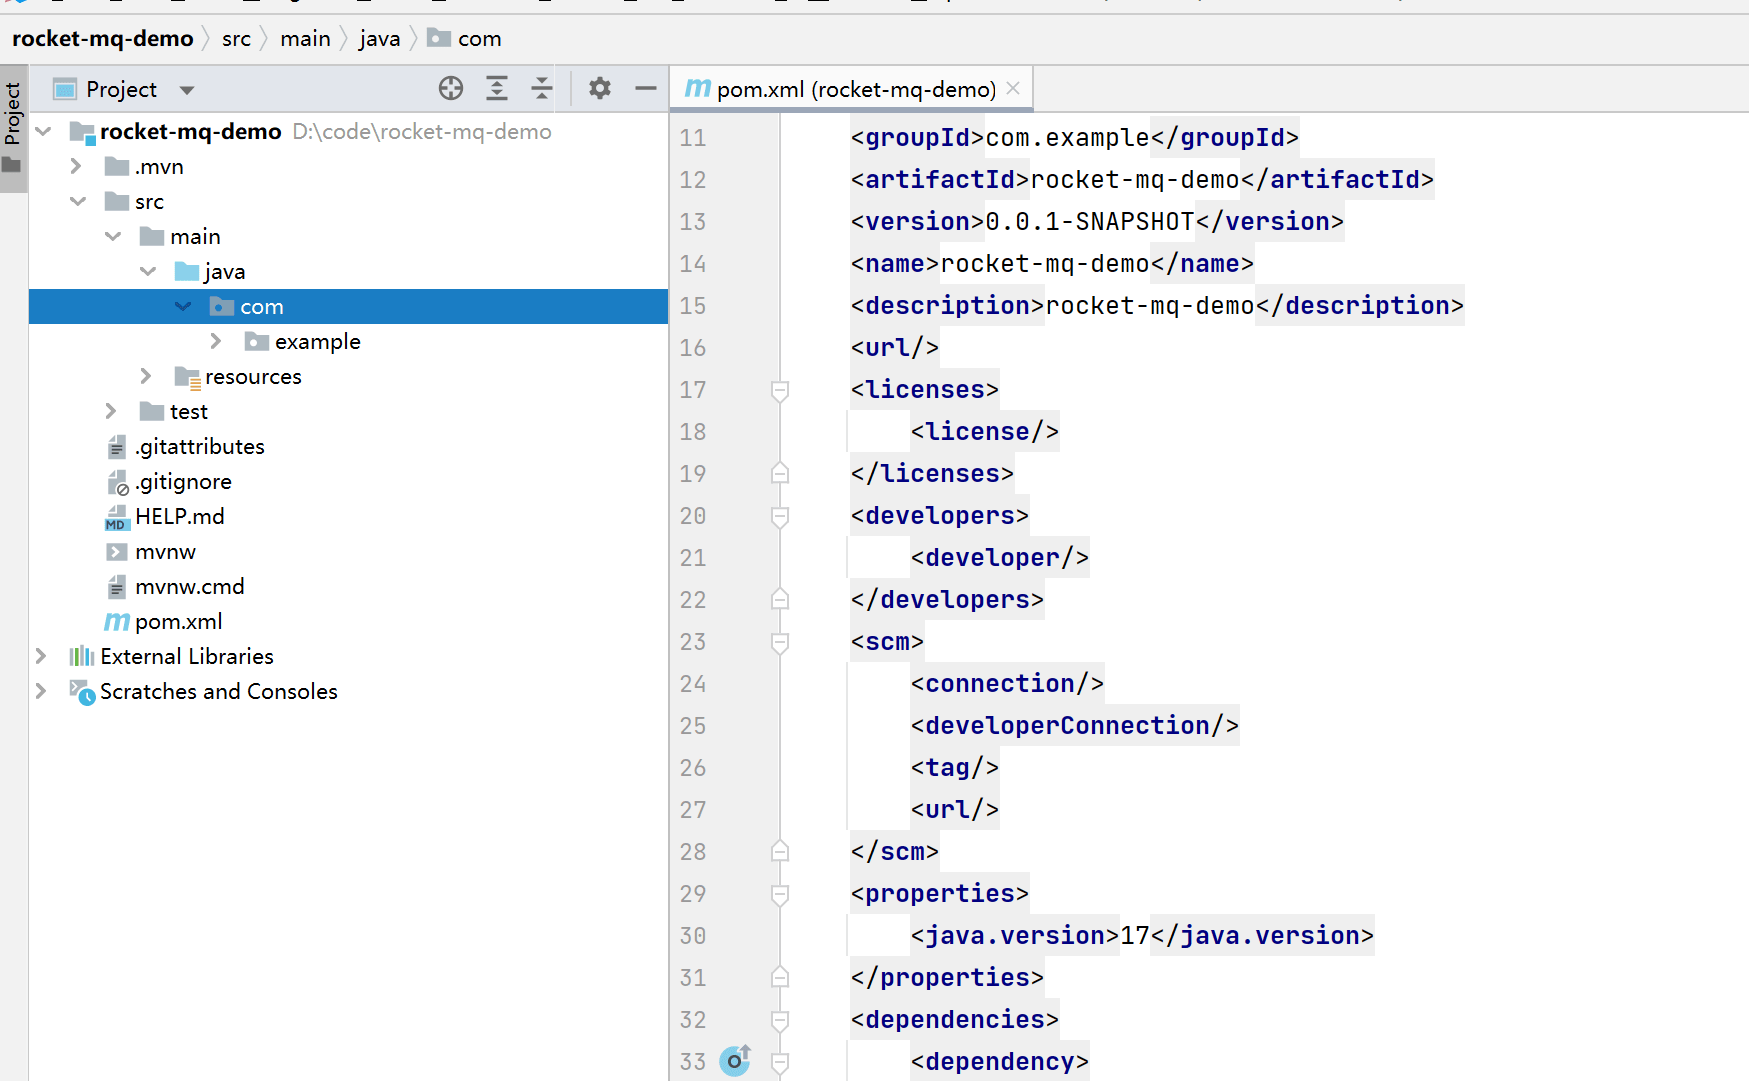Select the java source root folder icon
Image resolution: width=1749 pixels, height=1081 pixels.
click(x=187, y=271)
